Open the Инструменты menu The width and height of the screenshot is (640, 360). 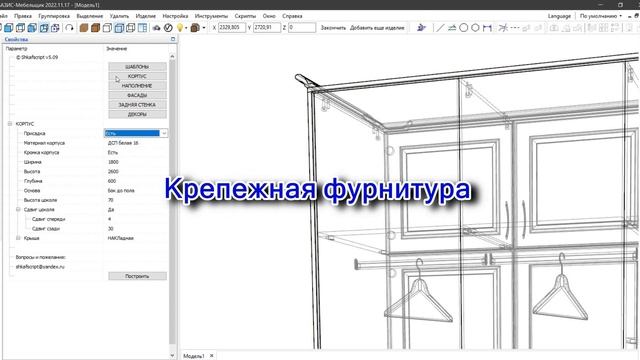tap(211, 16)
